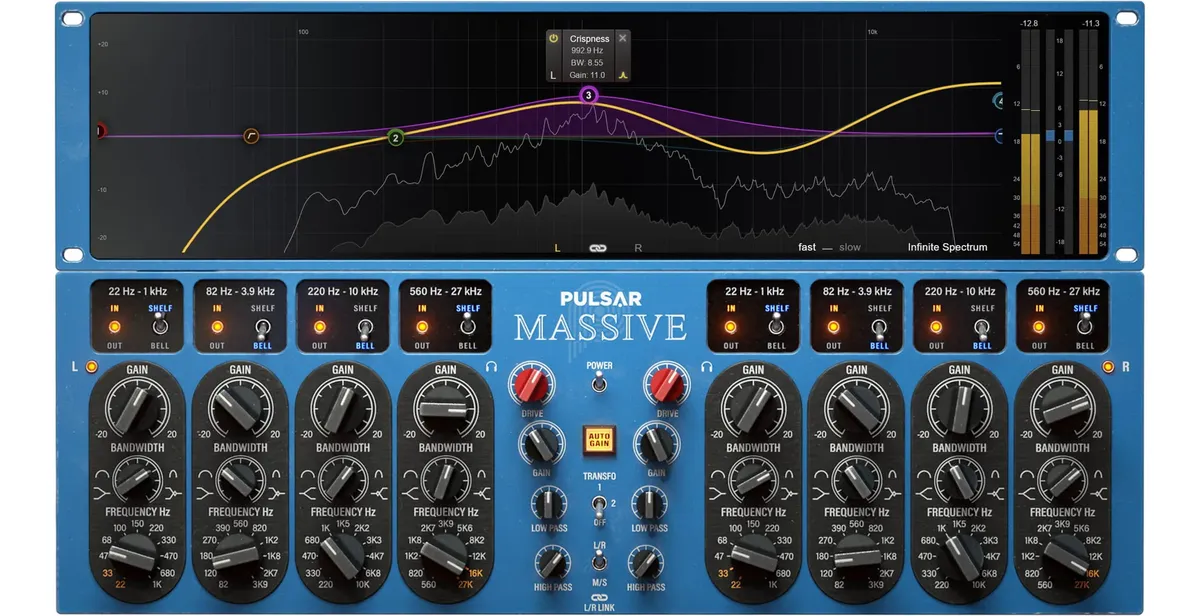Flip the POWER switch
The width and height of the screenshot is (1200, 616).
[599, 384]
